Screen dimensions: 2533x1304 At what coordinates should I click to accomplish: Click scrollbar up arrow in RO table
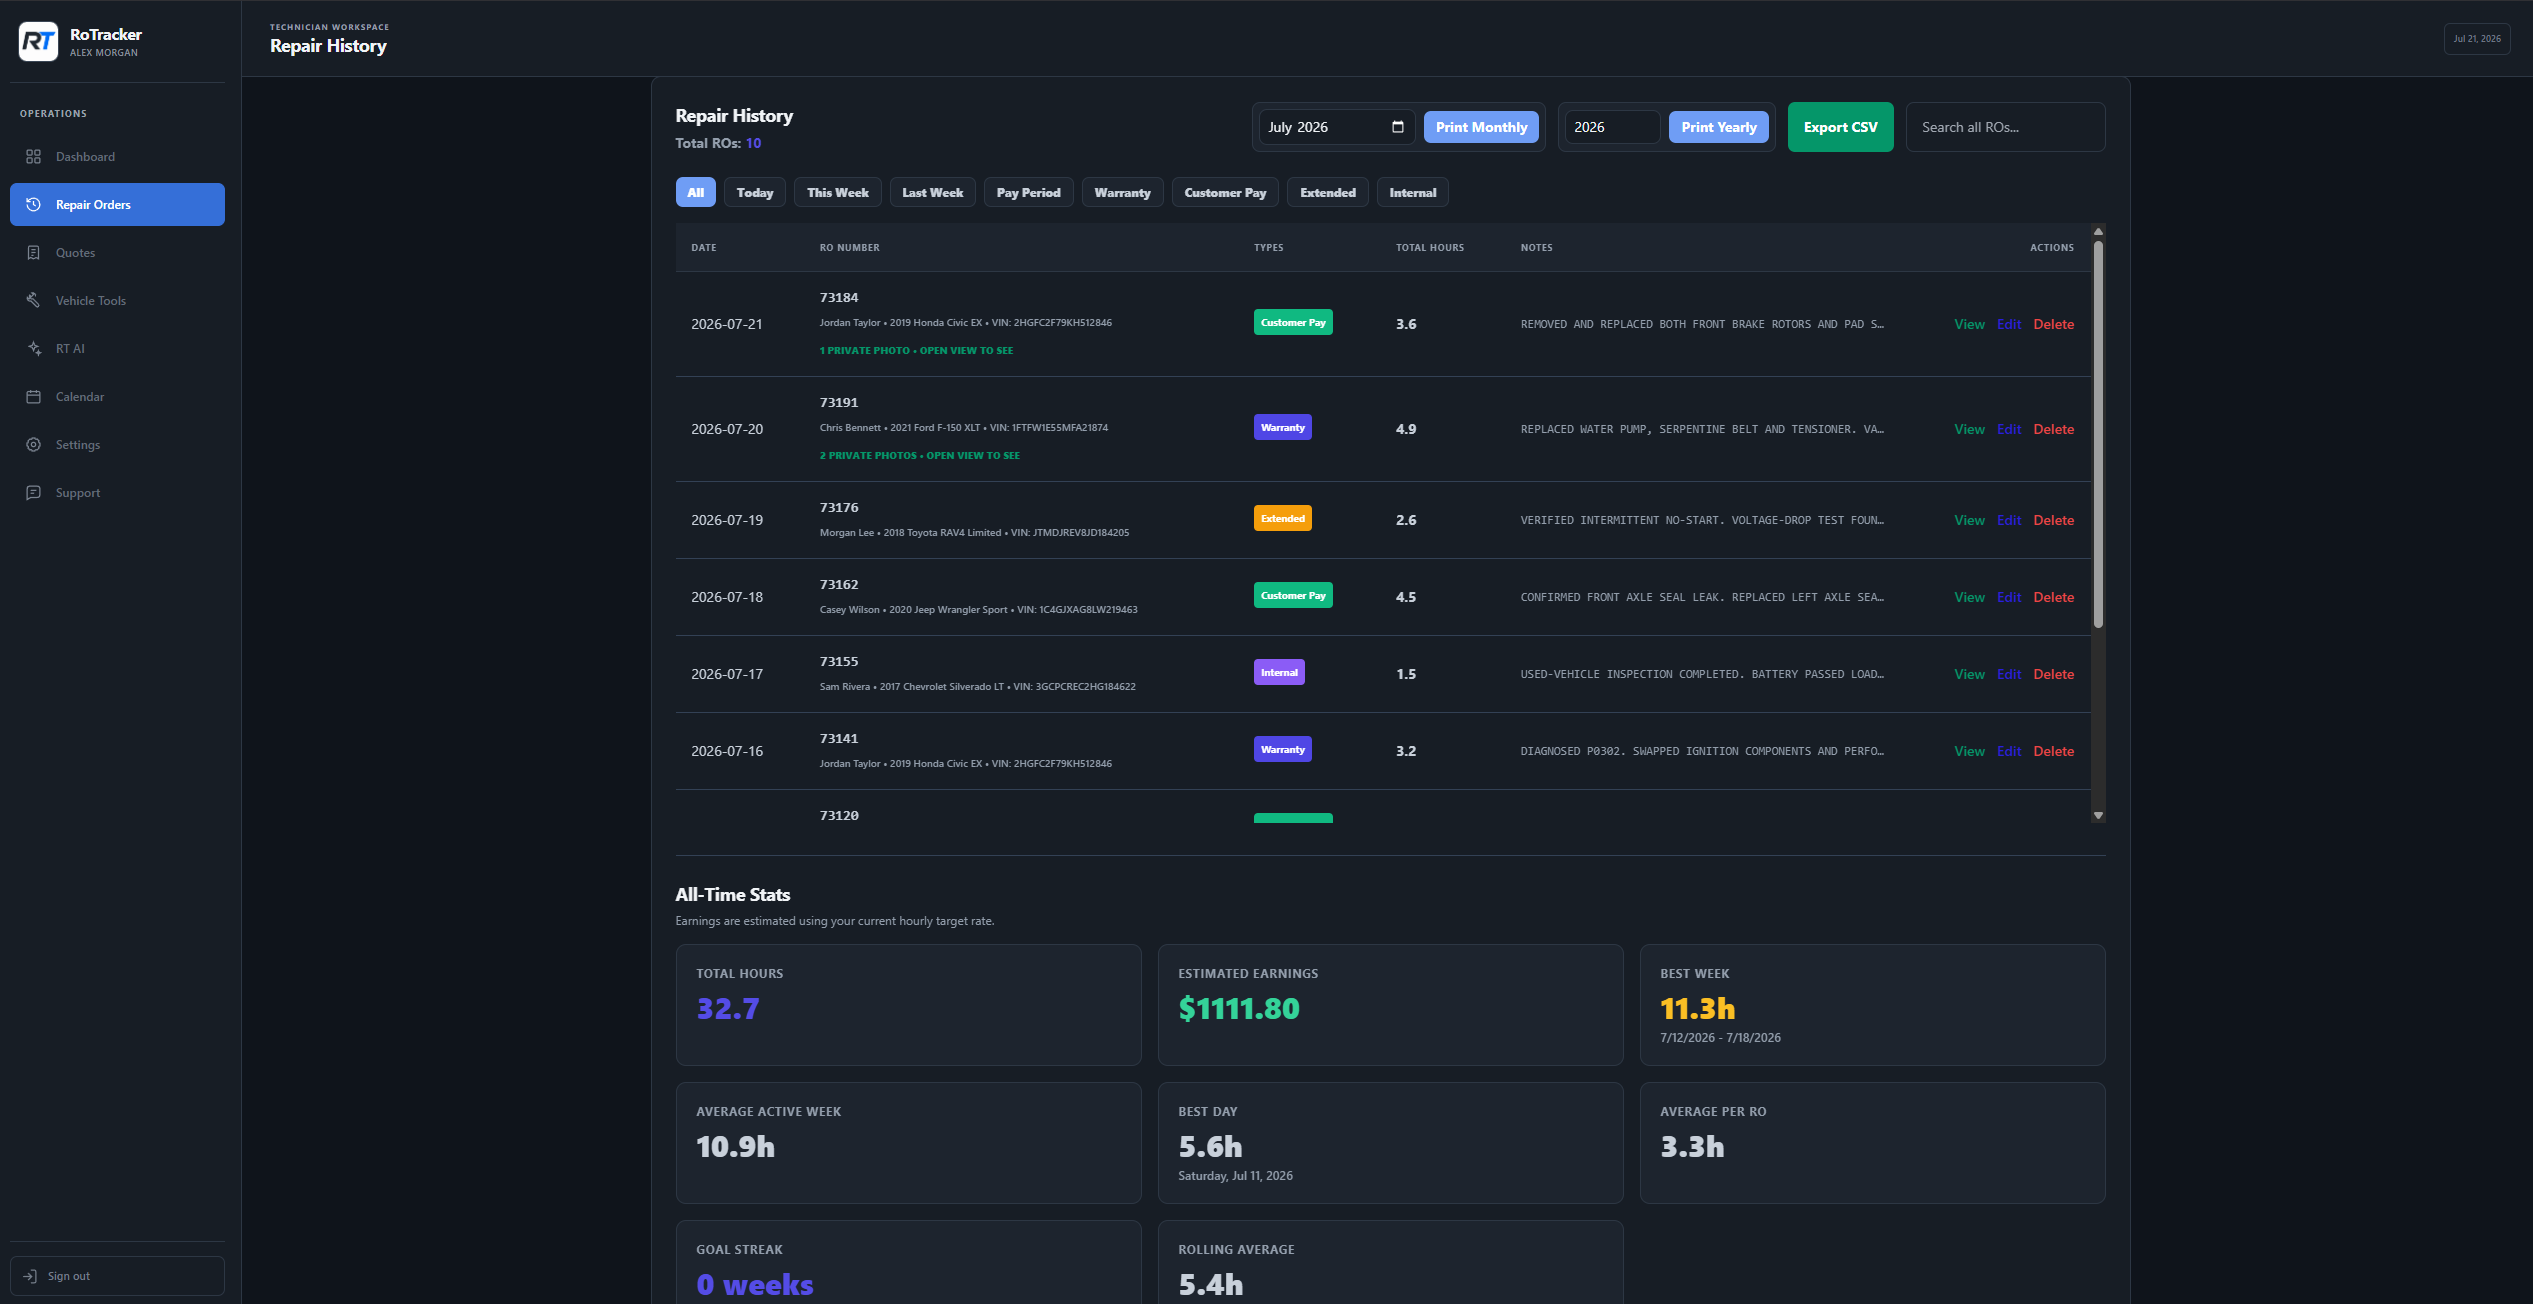[x=2098, y=232]
